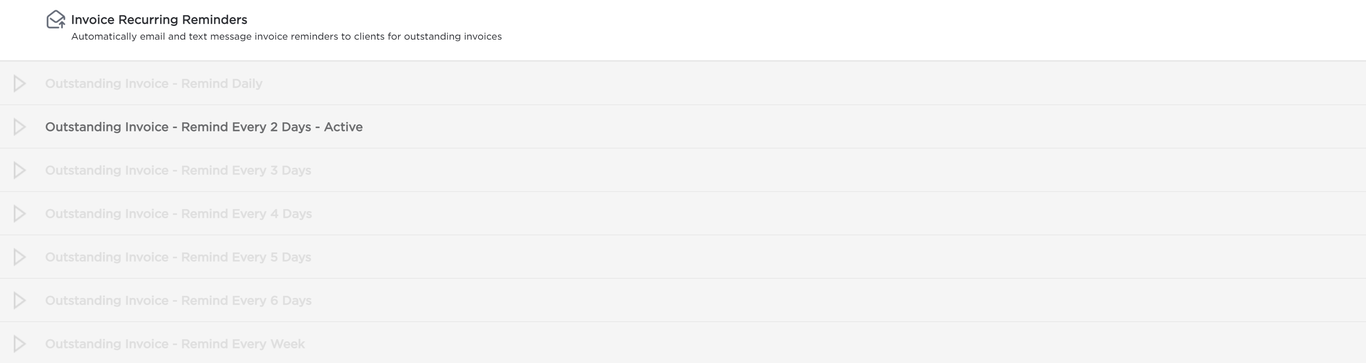The image size is (1366, 363).
Task: Unfold the Remind Every 6 Days triangle icon
Action: (19, 301)
